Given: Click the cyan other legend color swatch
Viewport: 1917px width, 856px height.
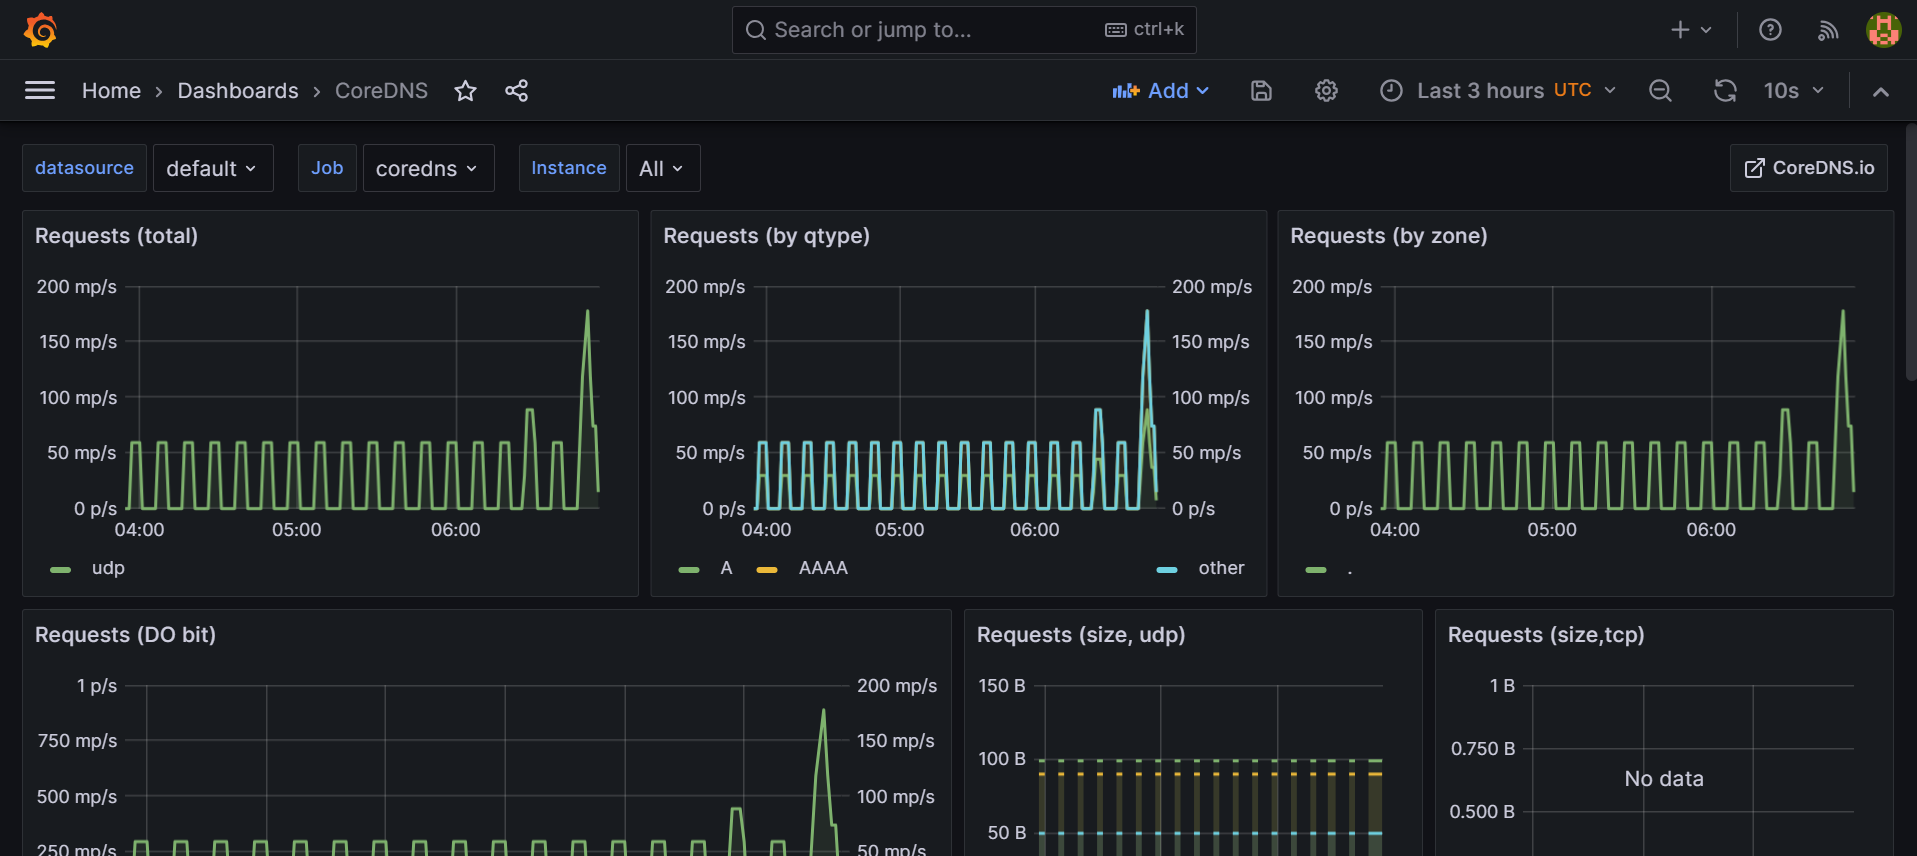Looking at the screenshot, I should tap(1167, 569).
